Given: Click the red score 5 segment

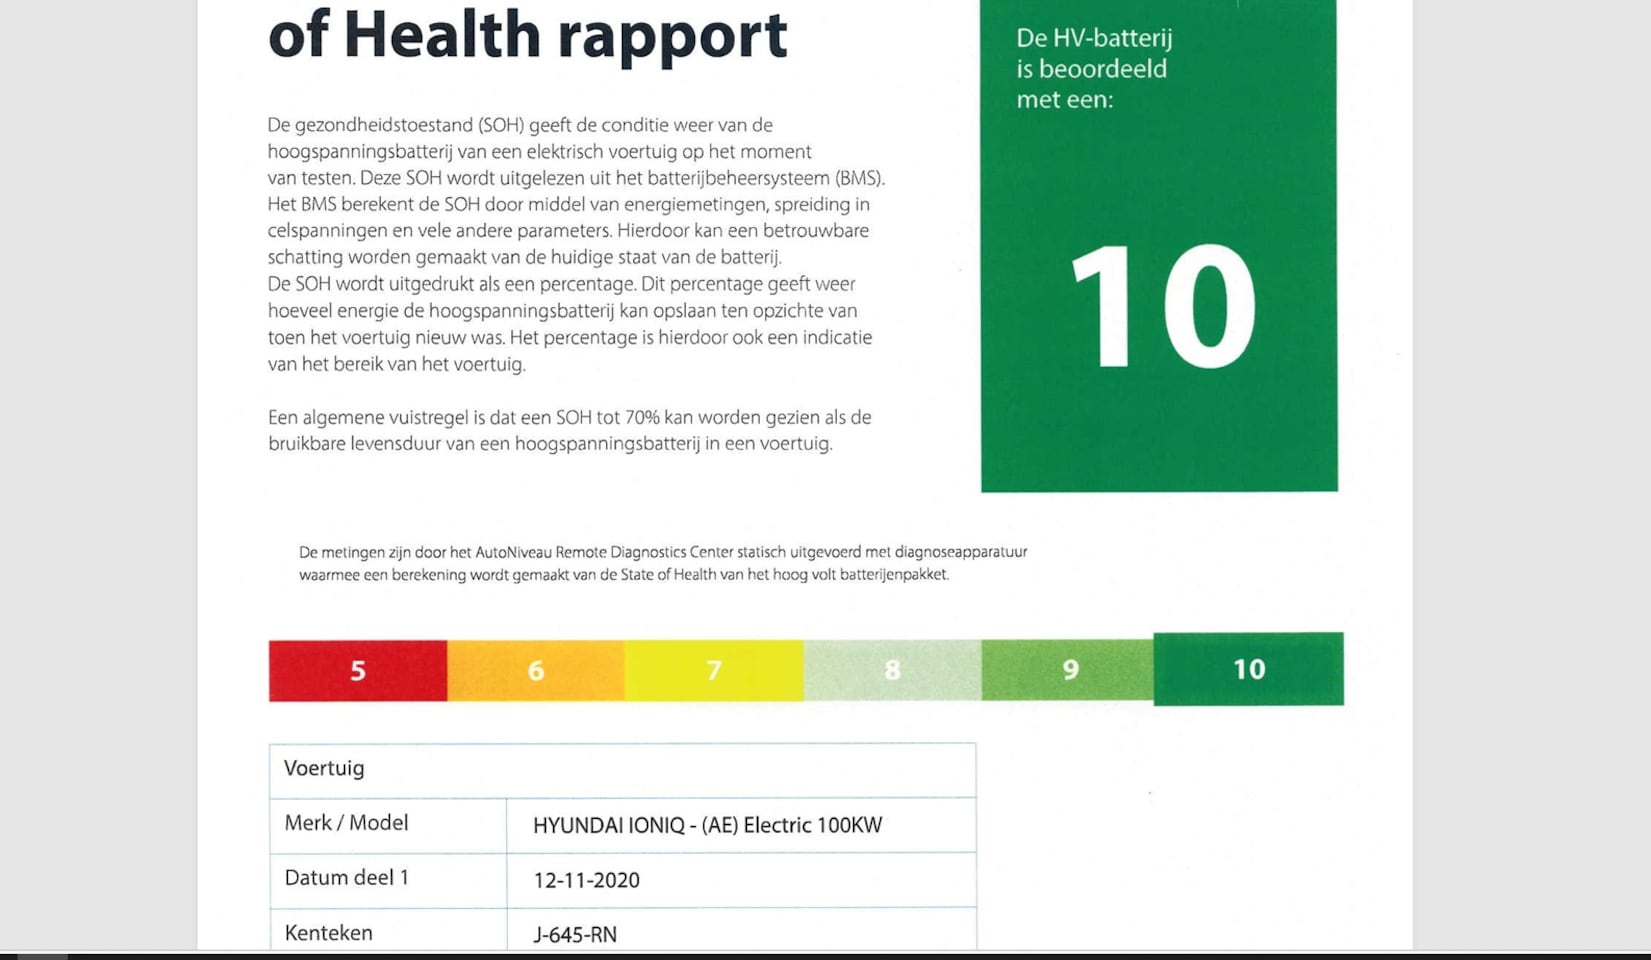Looking at the screenshot, I should coord(357,670).
